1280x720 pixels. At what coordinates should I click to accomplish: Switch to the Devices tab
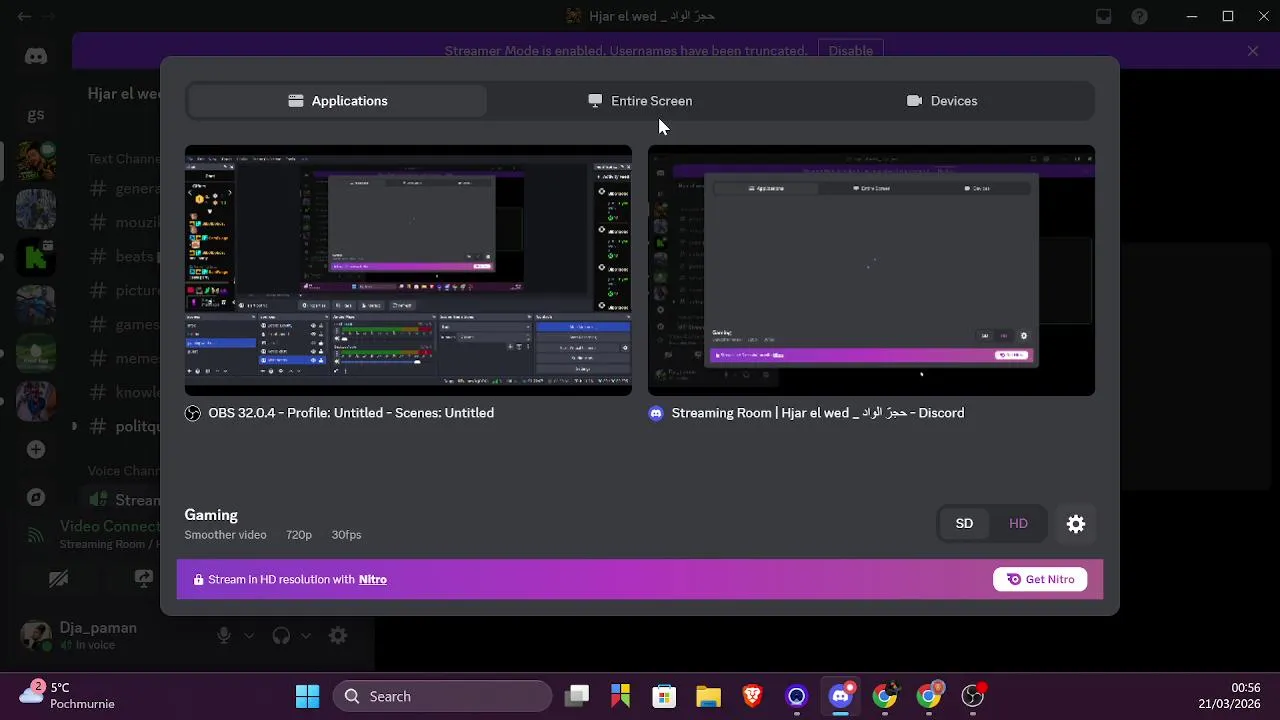tap(942, 101)
